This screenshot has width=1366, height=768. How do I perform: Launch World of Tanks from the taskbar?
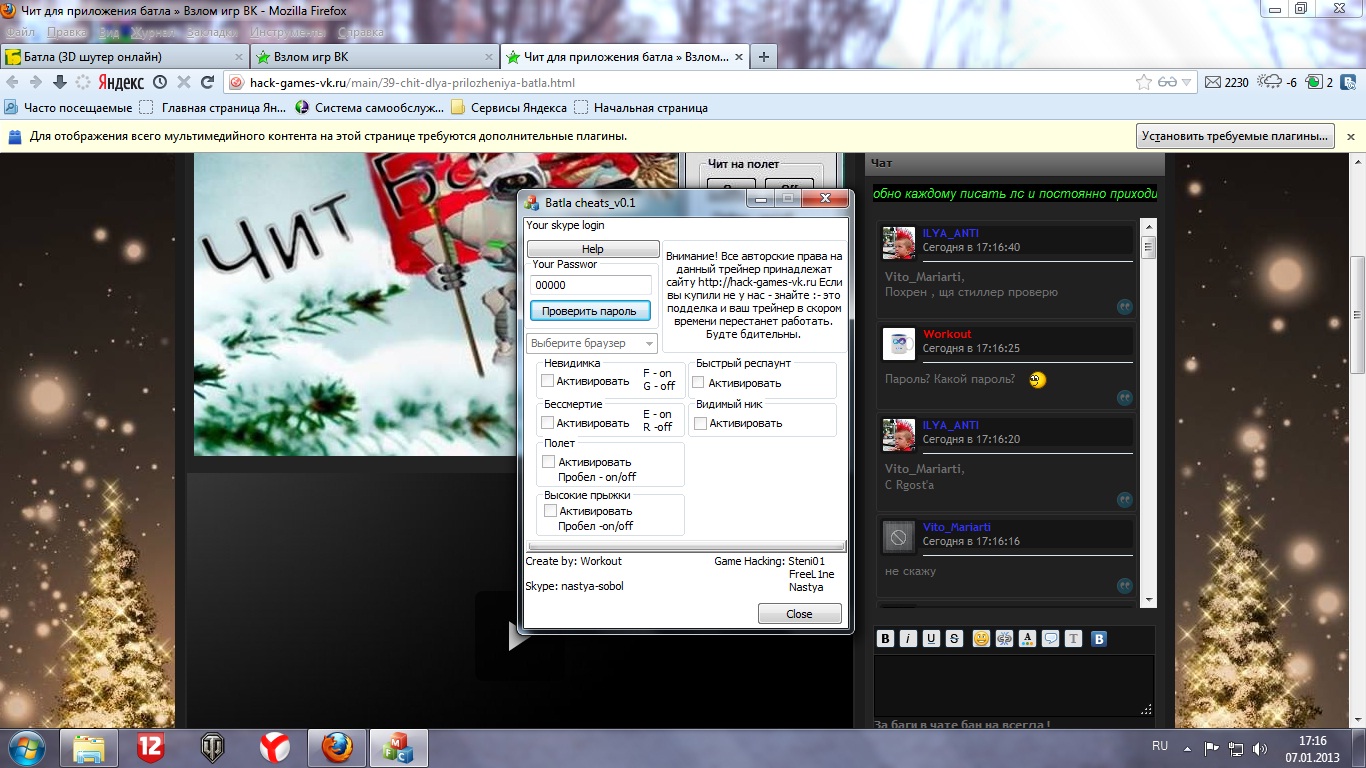coord(213,747)
